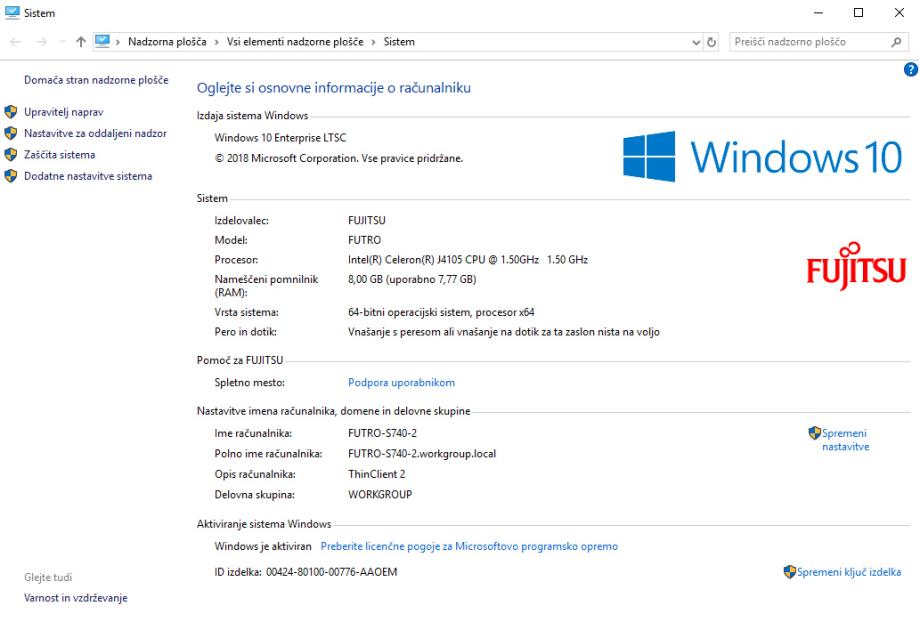920x622 pixels.
Task: Click shield icon next to Spremeni ključ izdelka
Action: pyautogui.click(x=790, y=572)
